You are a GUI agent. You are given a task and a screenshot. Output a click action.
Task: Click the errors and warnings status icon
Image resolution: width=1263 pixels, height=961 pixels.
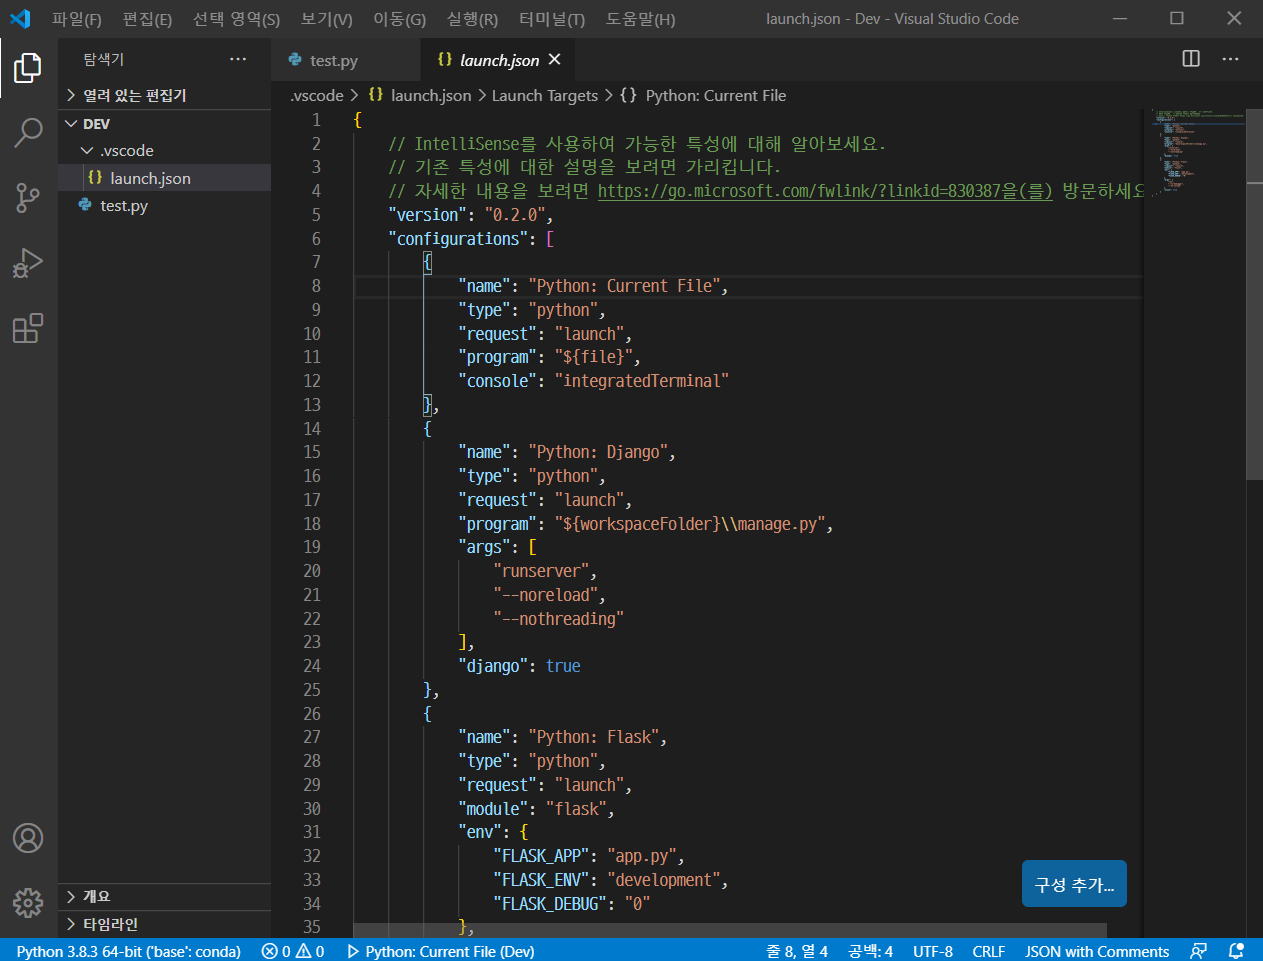coord(292,950)
